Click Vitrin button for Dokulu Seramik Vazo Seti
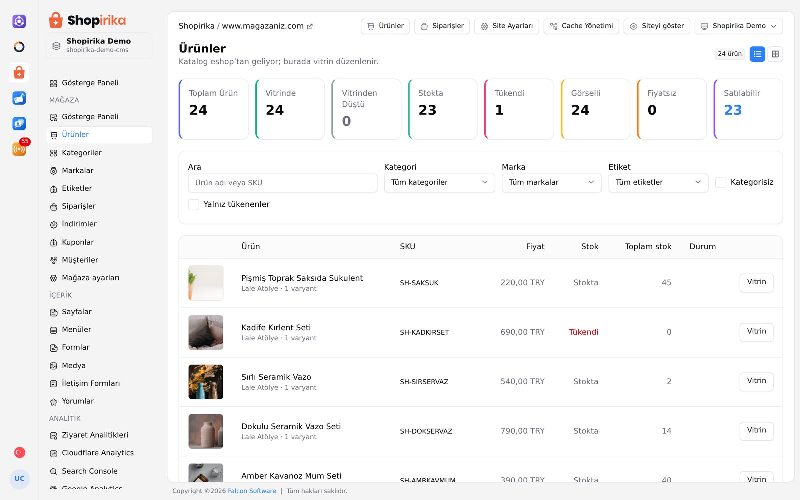Viewport: 800px width, 500px height. tap(756, 431)
